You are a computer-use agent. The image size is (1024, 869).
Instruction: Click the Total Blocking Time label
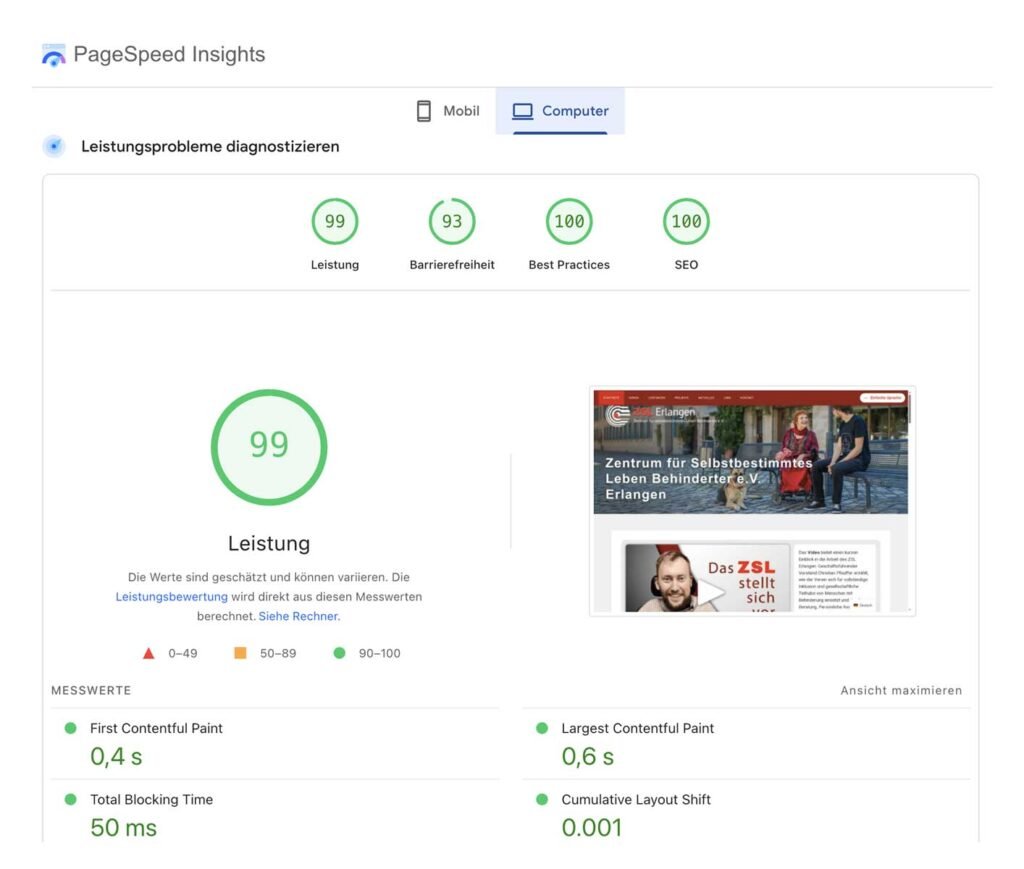pos(152,799)
